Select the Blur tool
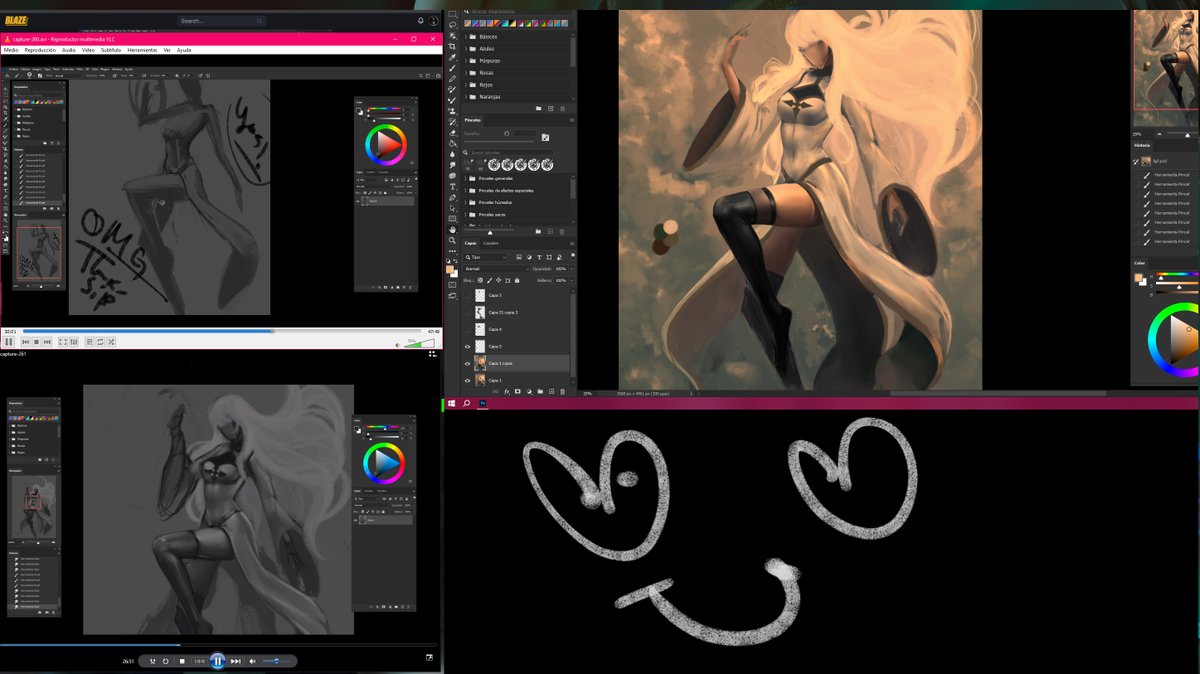Viewport: 1200px width, 674px height. 452,154
